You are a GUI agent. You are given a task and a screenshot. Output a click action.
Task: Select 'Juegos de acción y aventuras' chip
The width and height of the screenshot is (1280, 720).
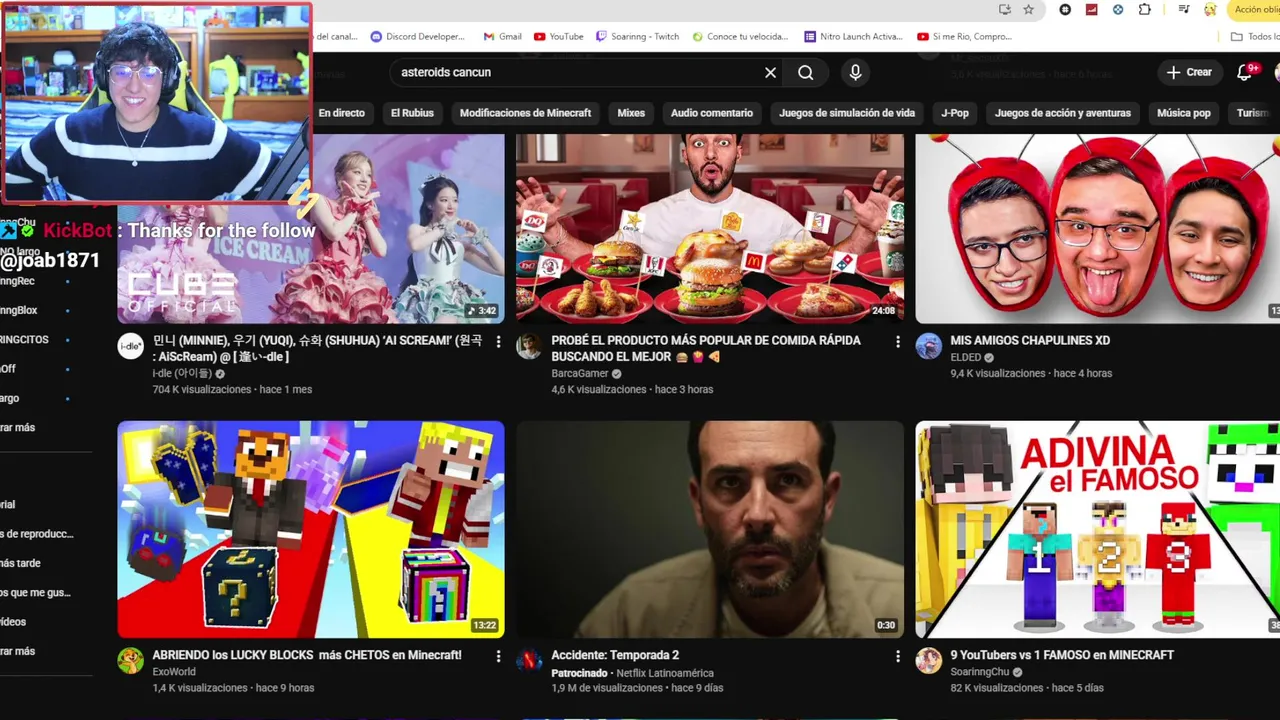point(1063,113)
